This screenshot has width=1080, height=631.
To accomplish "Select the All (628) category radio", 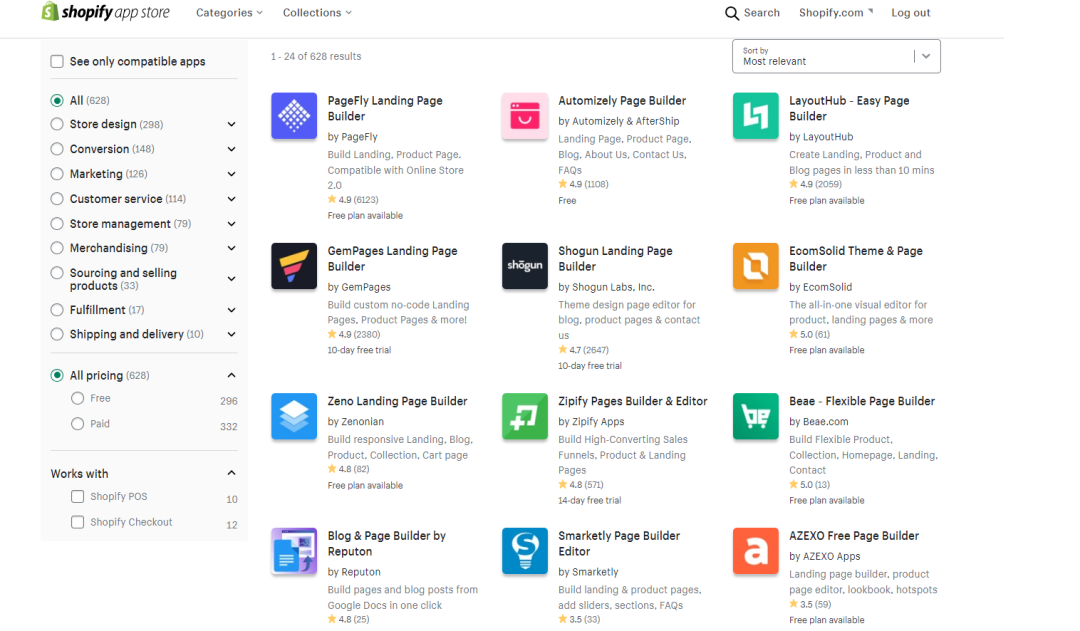I will point(57,101).
